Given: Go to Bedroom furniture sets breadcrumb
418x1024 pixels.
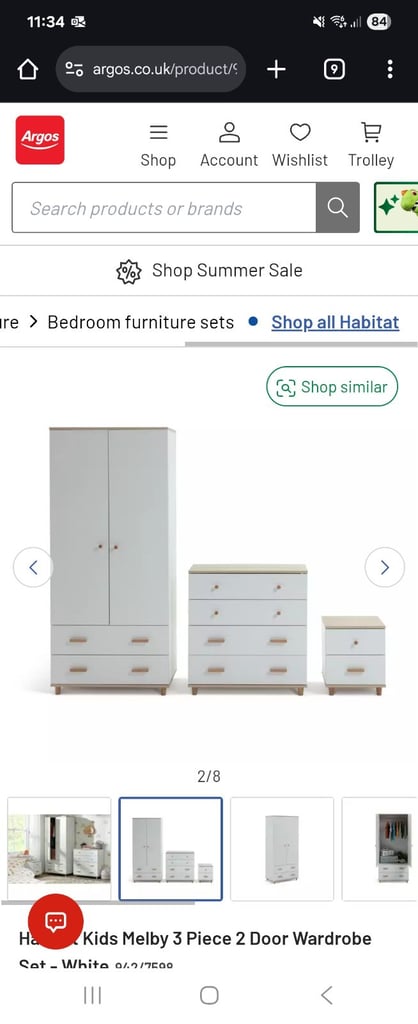Looking at the screenshot, I should point(140,322).
